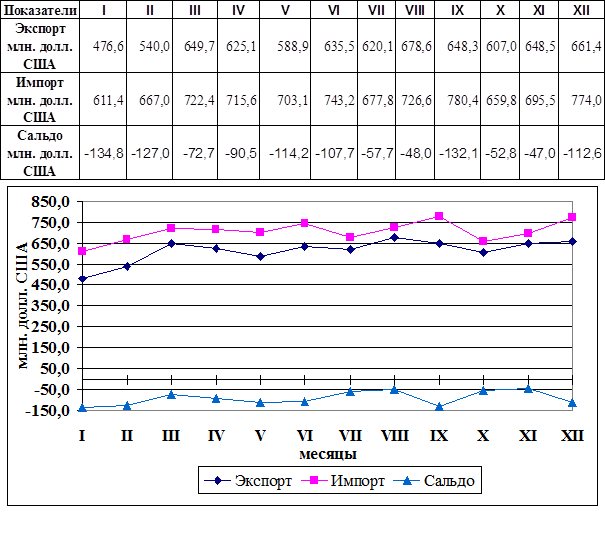Click the Сальдо млн. долл. США row header
Screen dimensions: 605x538
coord(39,152)
